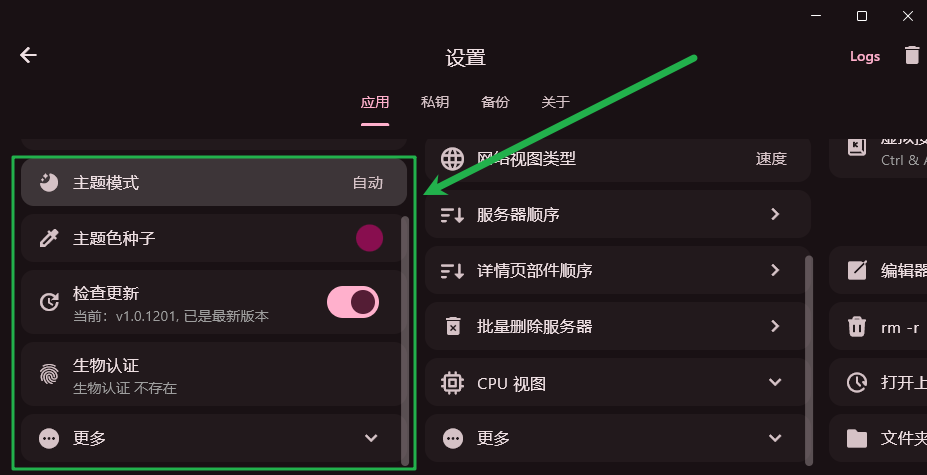Expand the CPU 视图 section
927x475 pixels.
click(775, 383)
